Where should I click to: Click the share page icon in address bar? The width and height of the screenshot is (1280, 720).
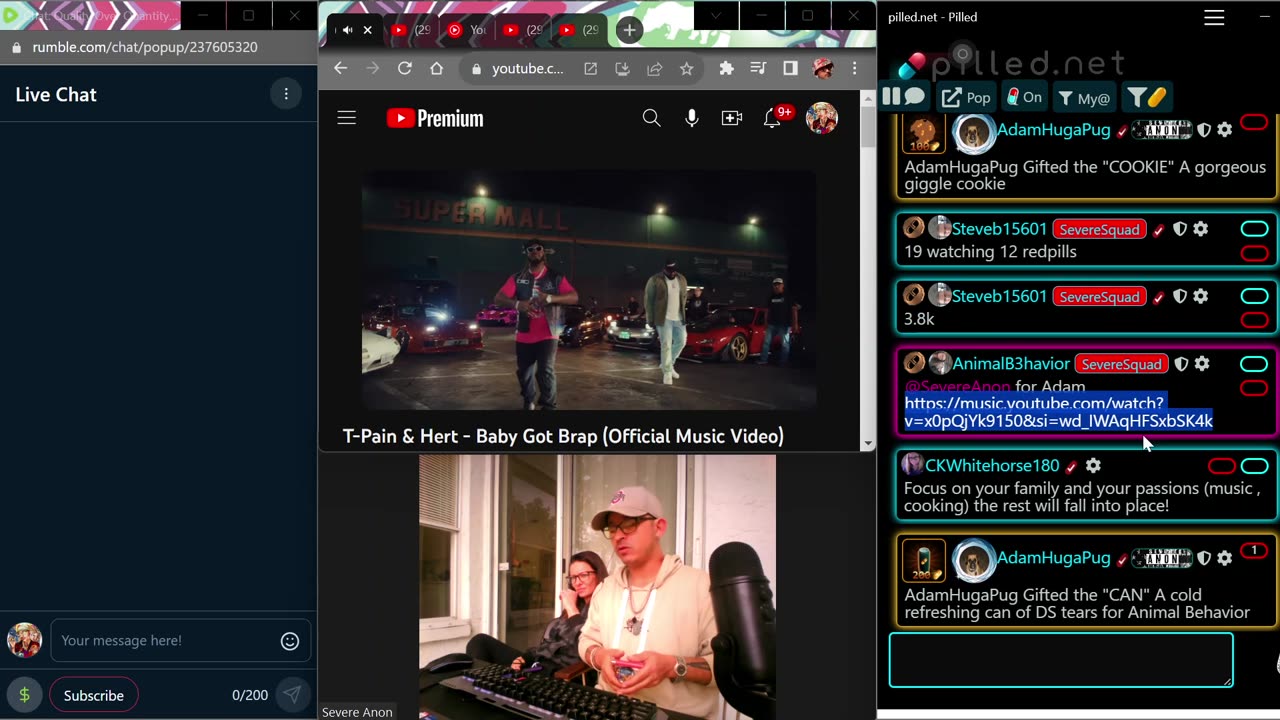click(x=654, y=69)
